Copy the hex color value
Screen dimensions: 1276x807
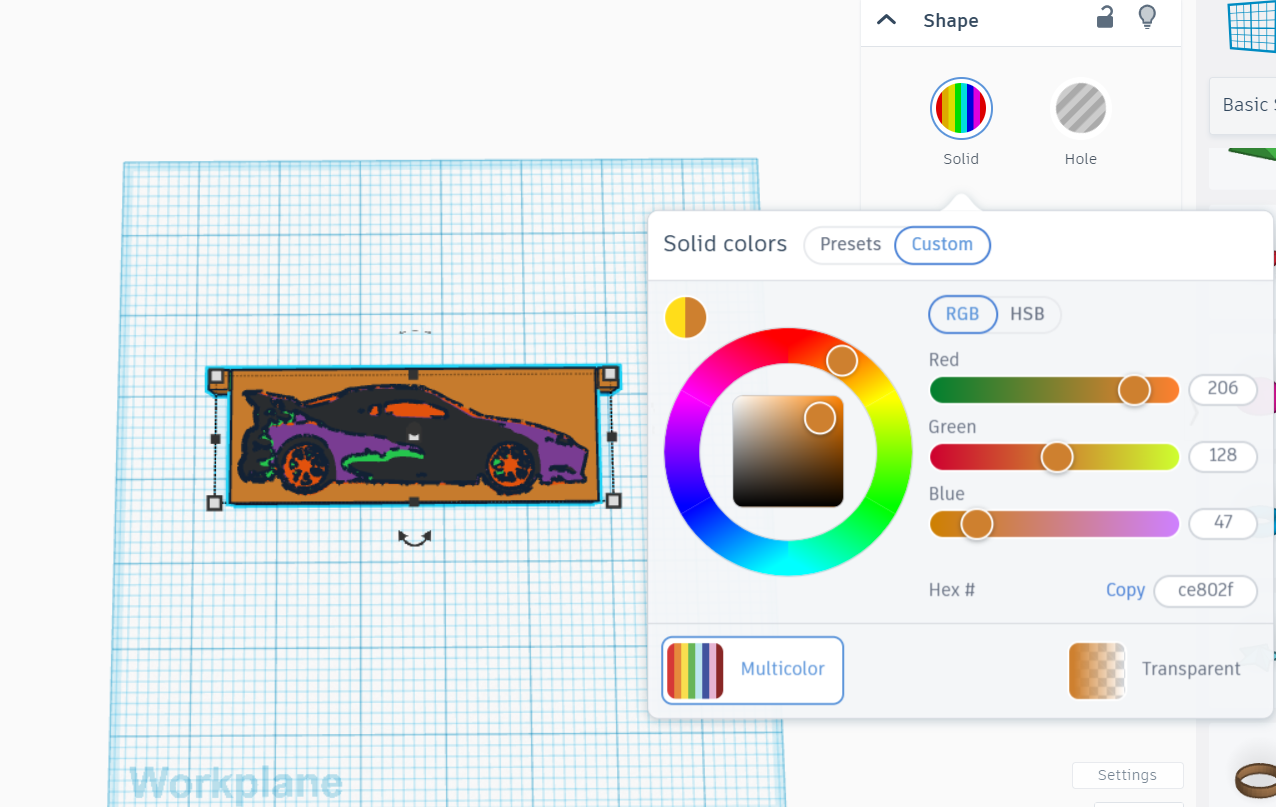point(1125,590)
